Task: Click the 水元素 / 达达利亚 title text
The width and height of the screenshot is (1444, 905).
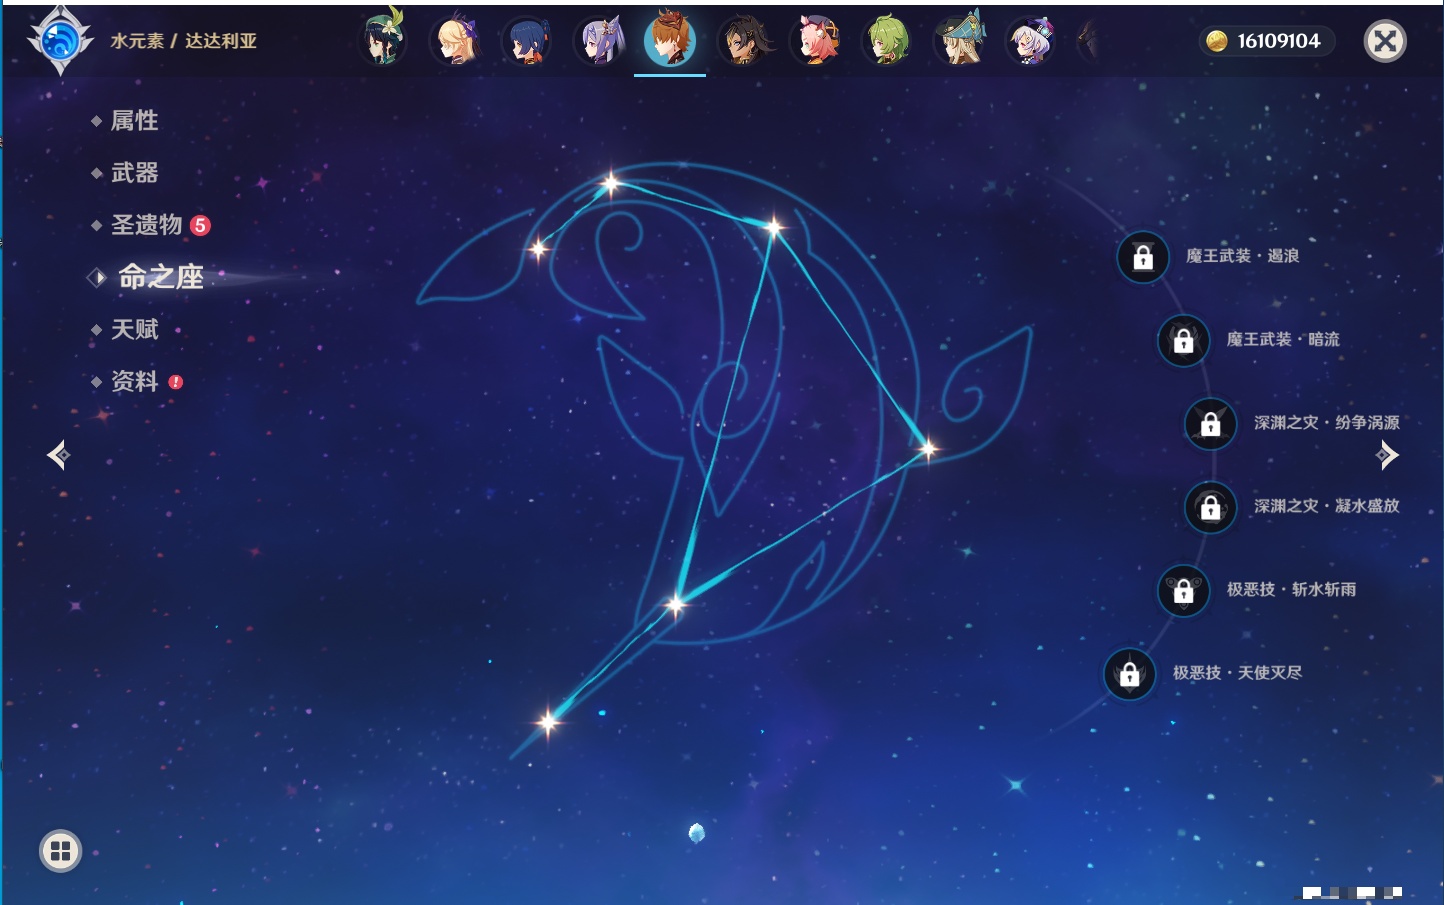Action: point(183,41)
